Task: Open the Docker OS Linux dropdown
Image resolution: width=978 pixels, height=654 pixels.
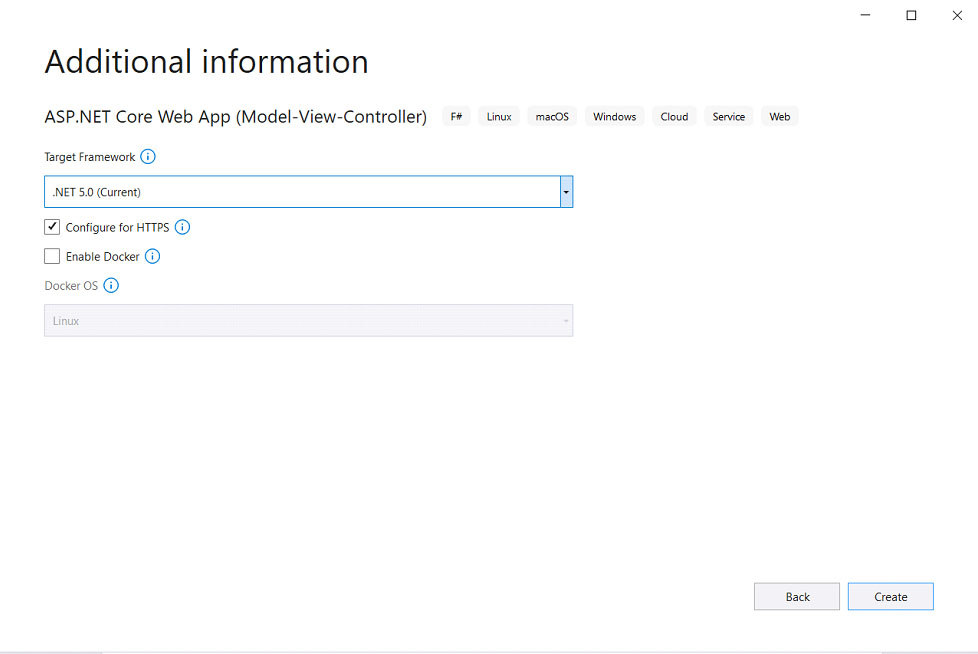Action: pyautogui.click(x=308, y=320)
